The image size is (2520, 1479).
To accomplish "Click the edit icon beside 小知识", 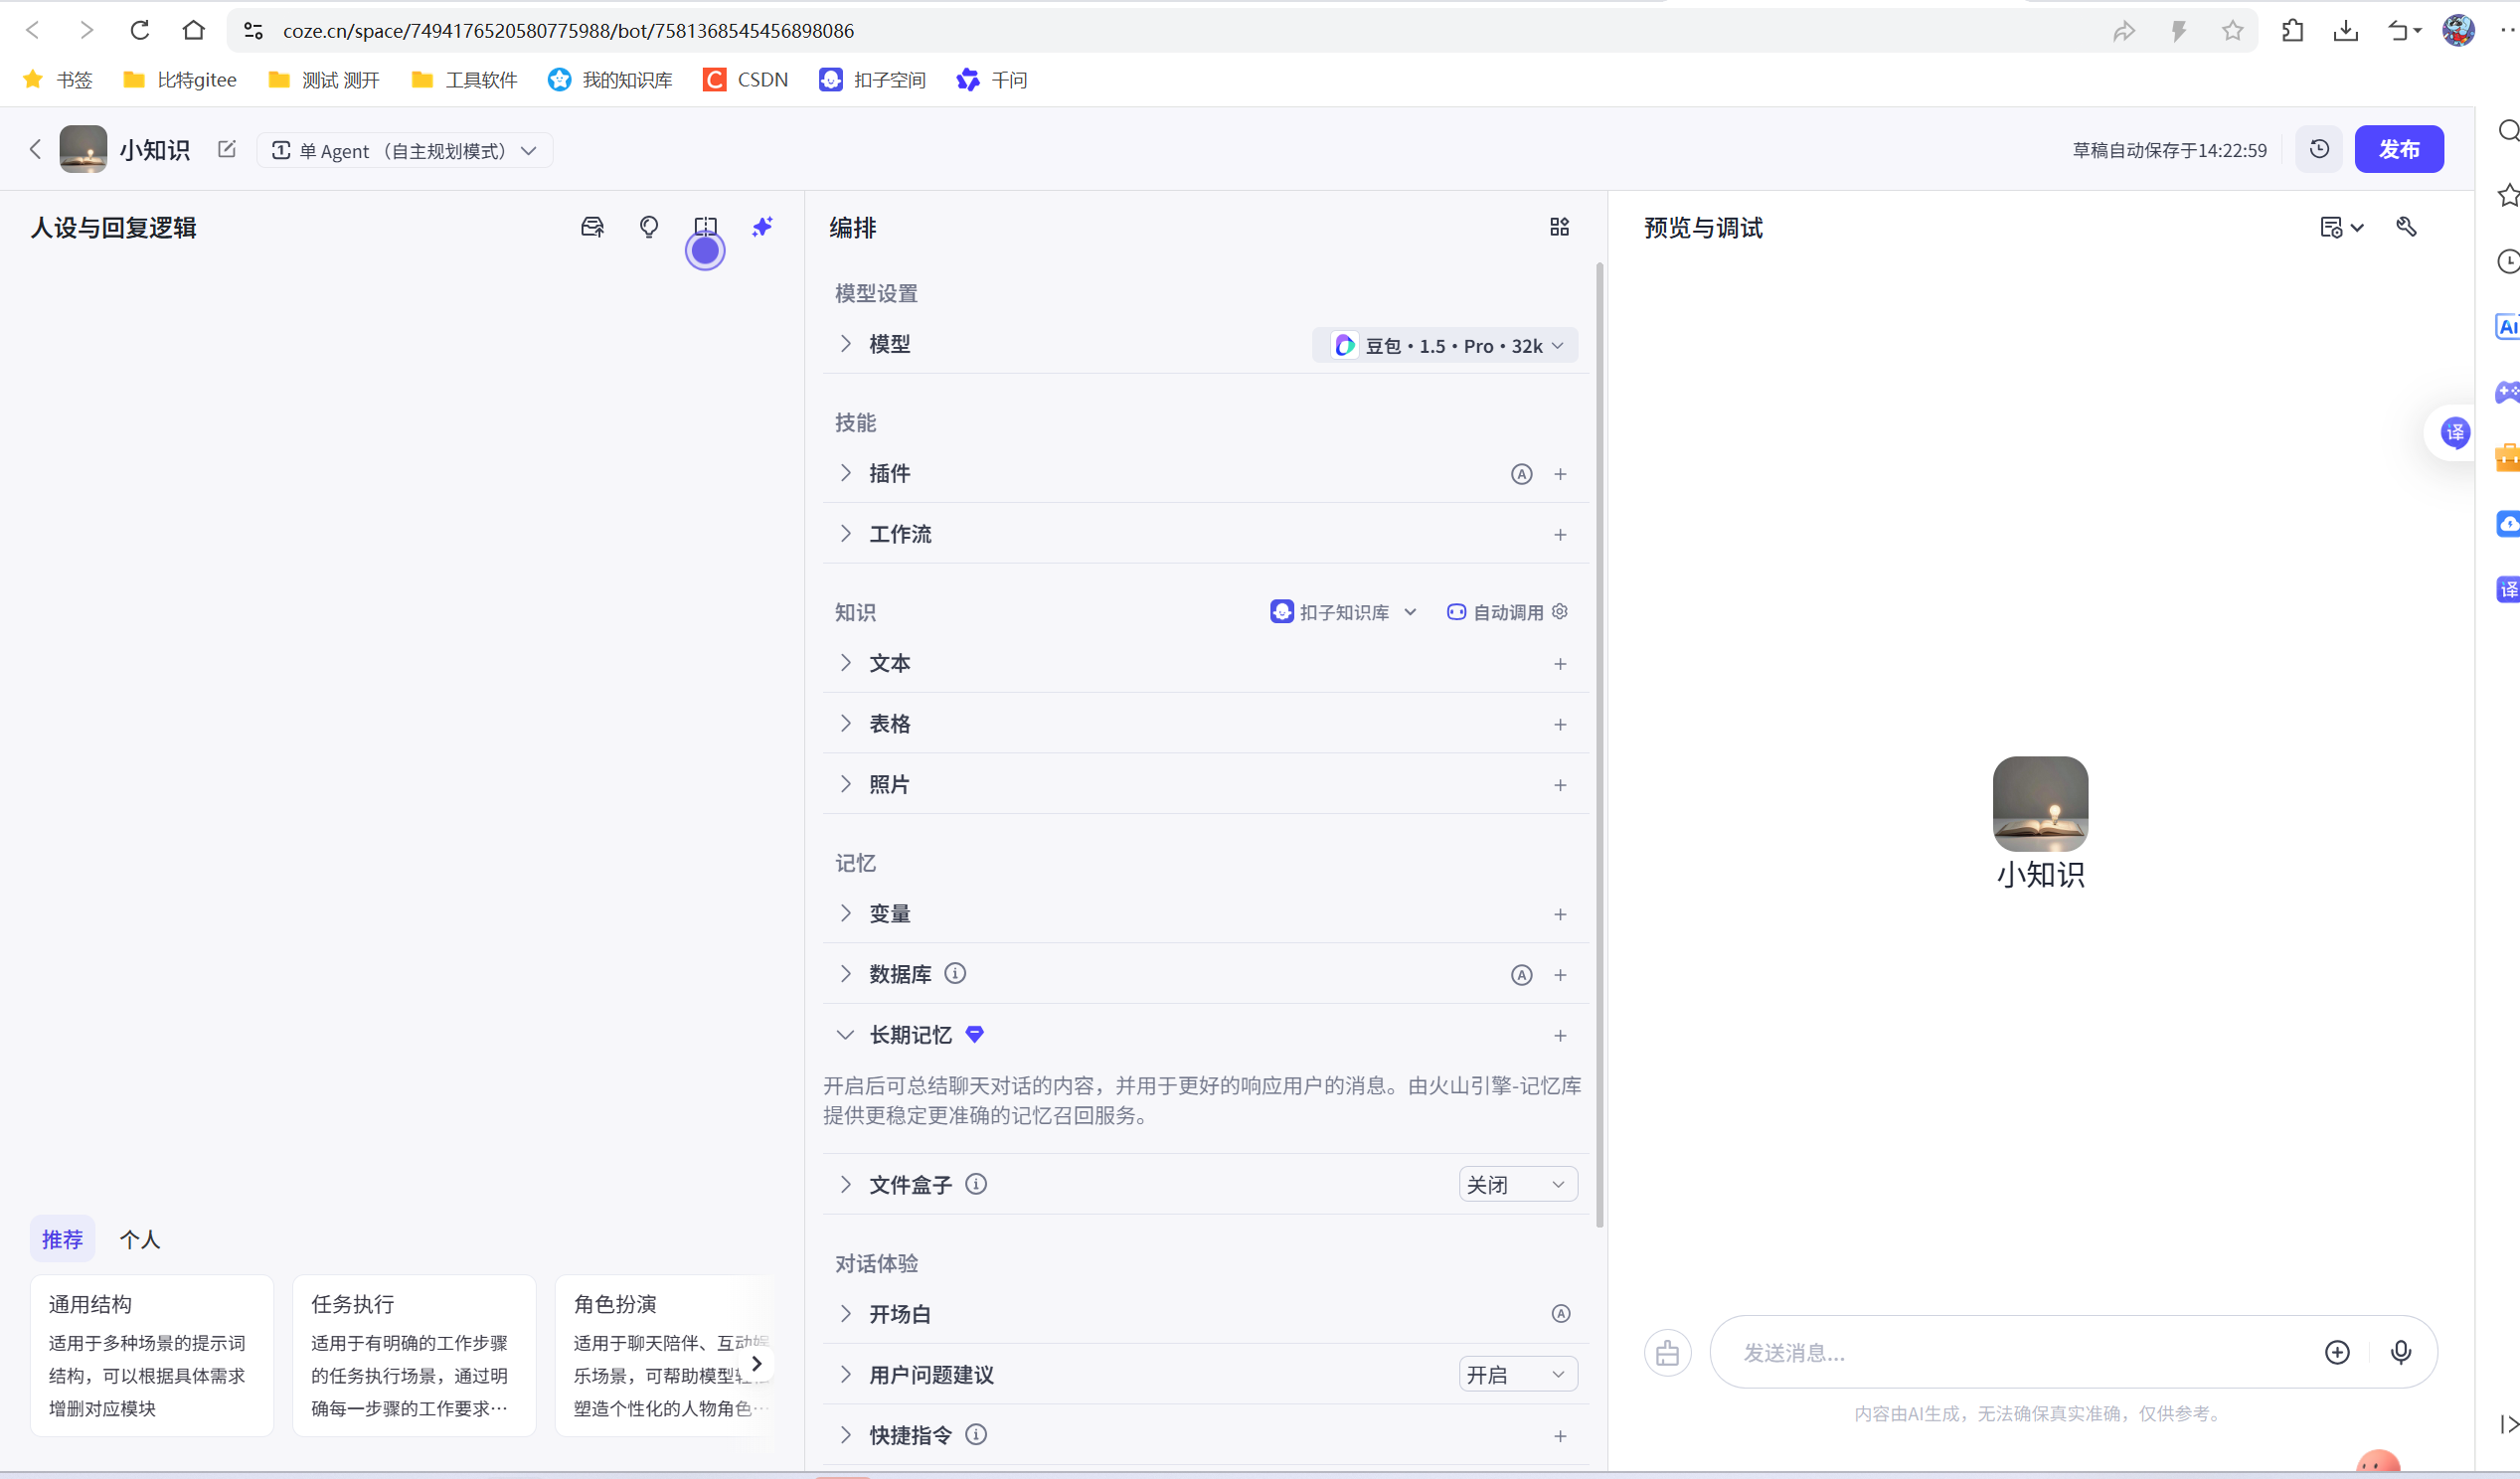I will tap(227, 149).
